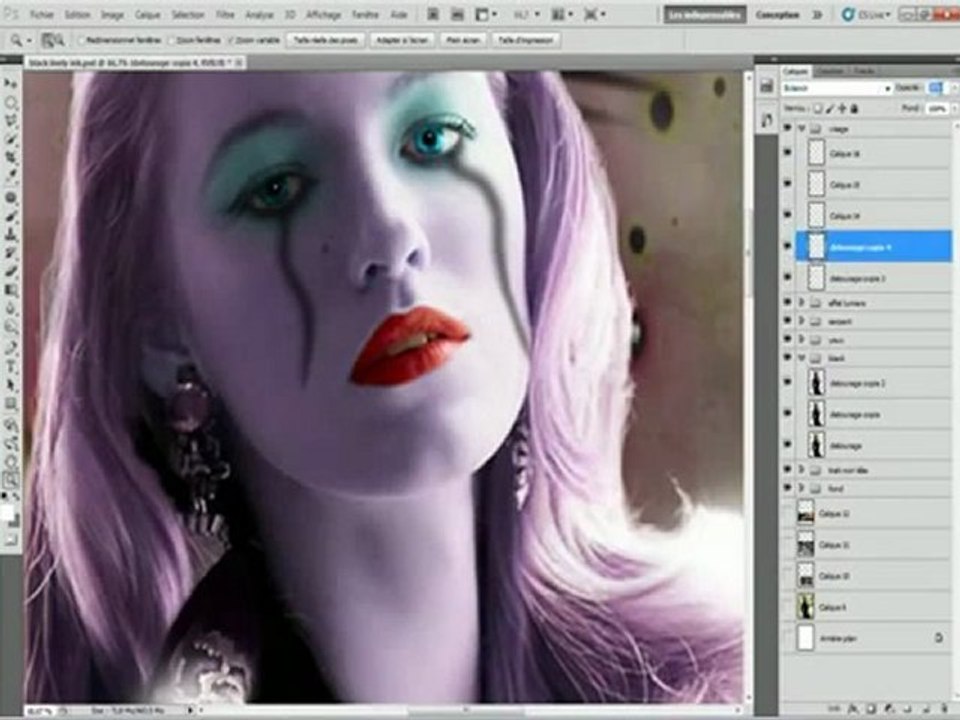Uncheck the Zoom variable checkbox
The height and width of the screenshot is (720, 960).
pyautogui.click(x=231, y=40)
